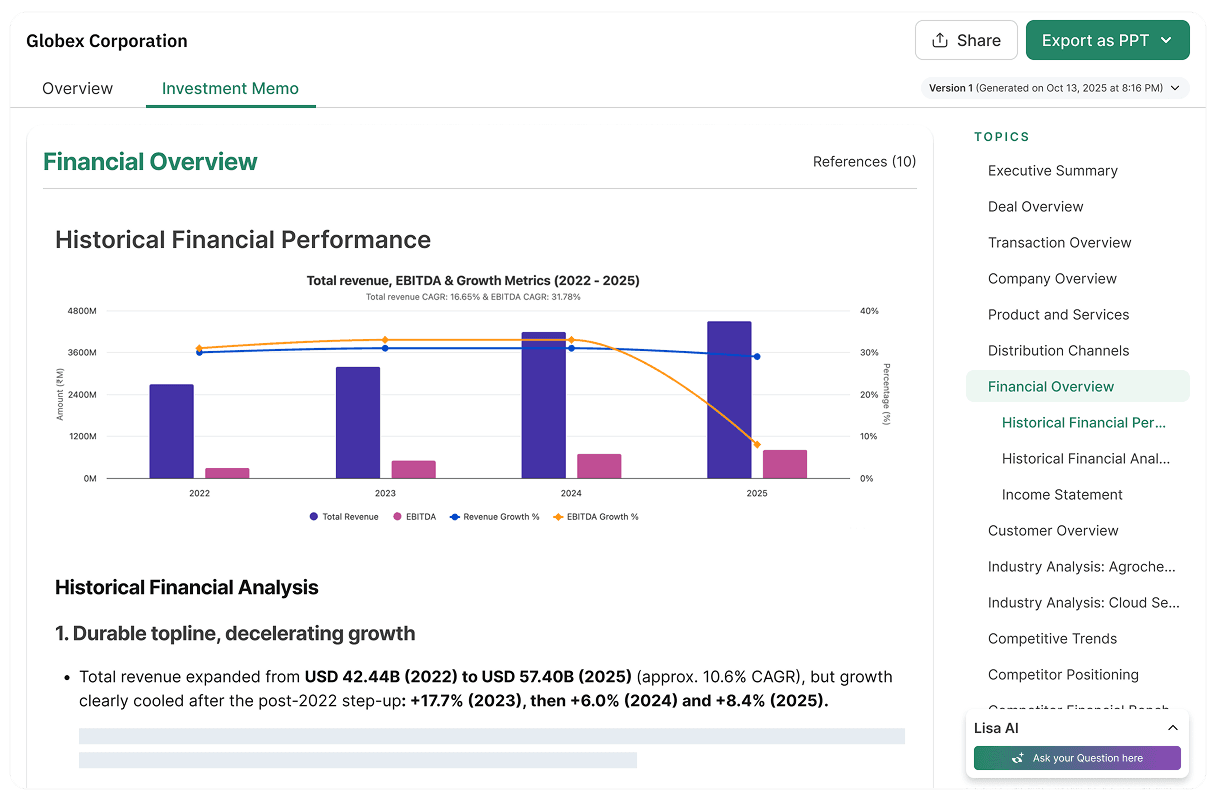Open Historical Financial Anal... subtopic
This screenshot has width=1216, height=800.
[x=1086, y=459]
